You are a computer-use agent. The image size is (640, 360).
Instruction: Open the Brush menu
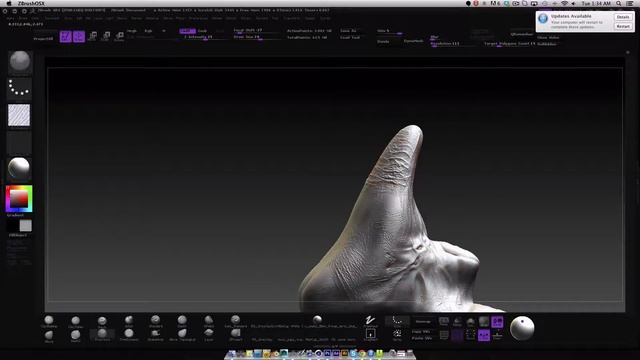22,18
